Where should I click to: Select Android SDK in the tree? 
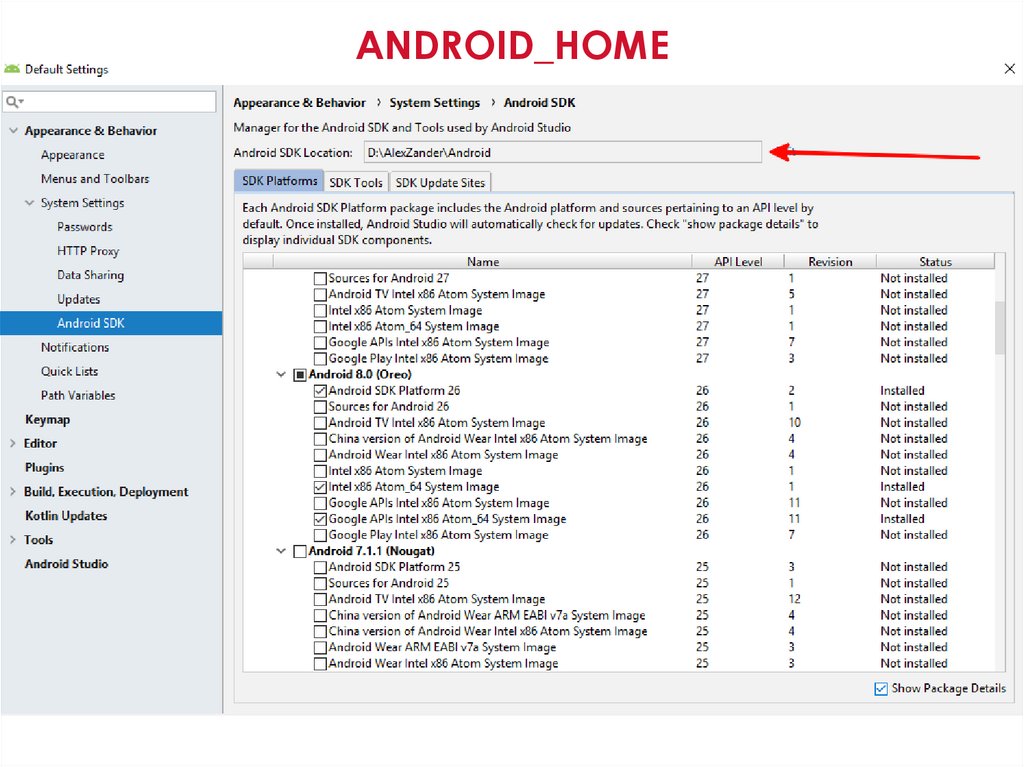111,323
